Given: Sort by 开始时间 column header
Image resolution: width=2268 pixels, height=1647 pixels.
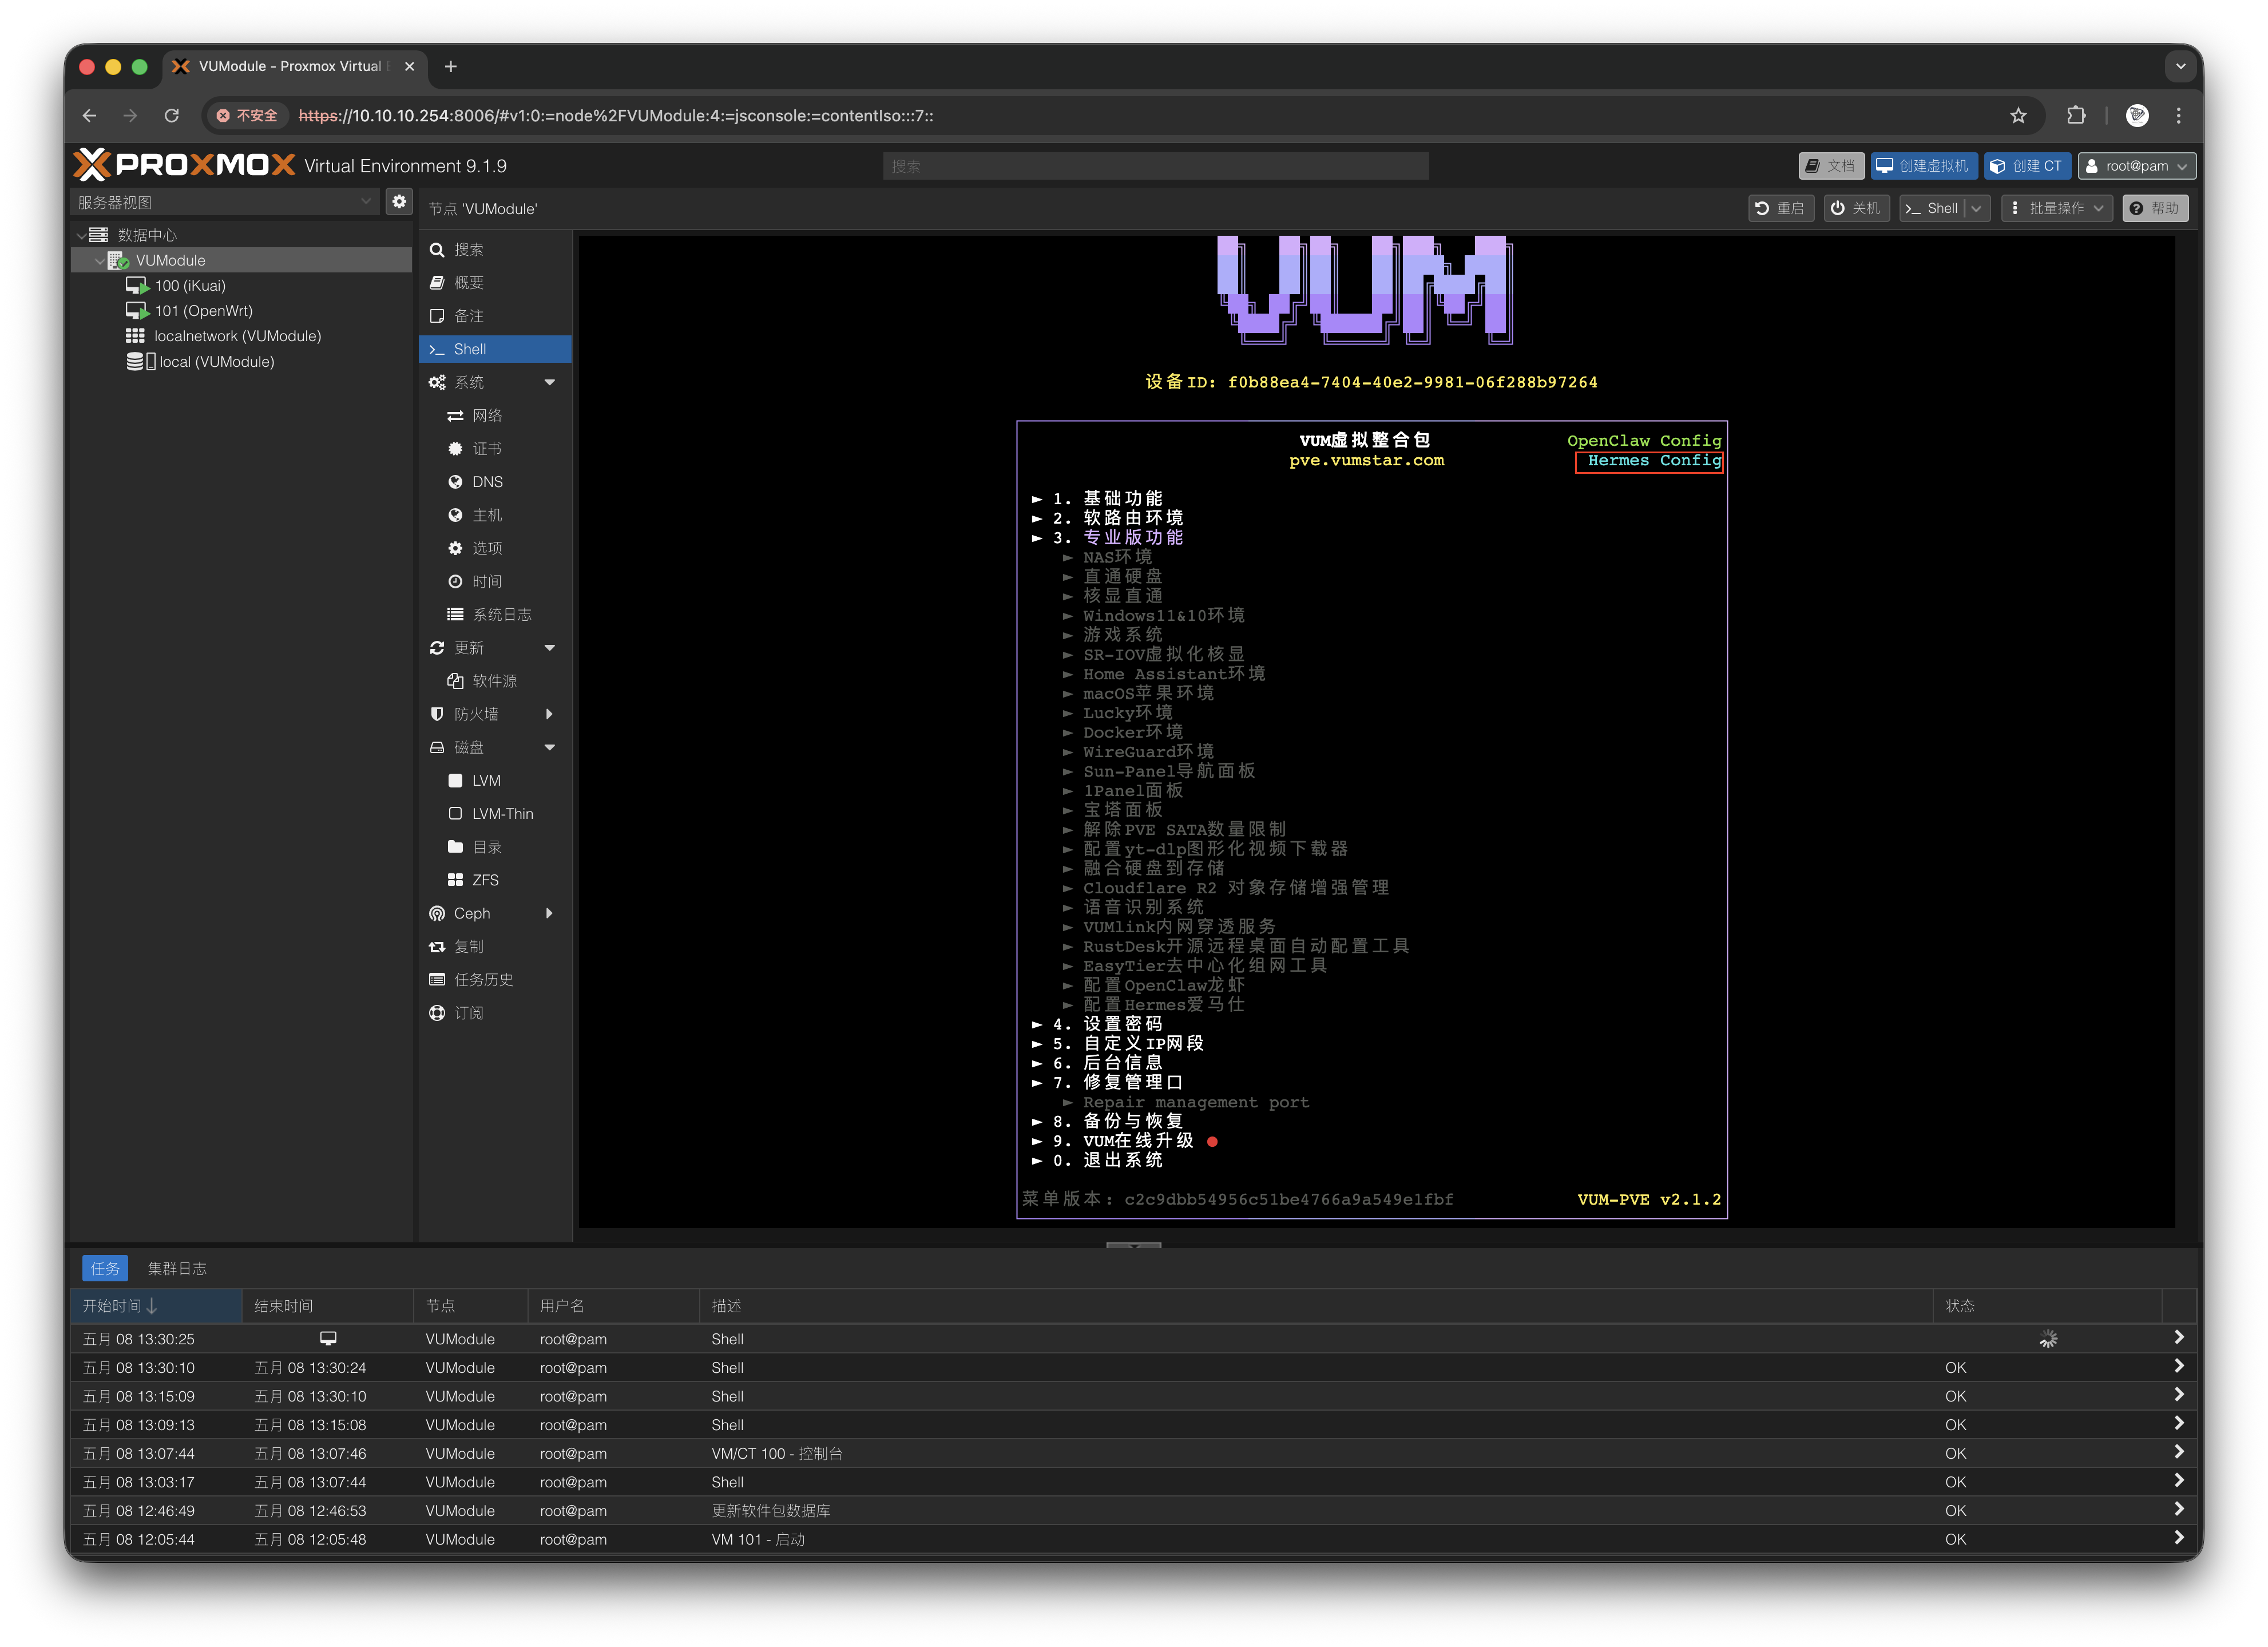Looking at the screenshot, I should click(x=156, y=1306).
